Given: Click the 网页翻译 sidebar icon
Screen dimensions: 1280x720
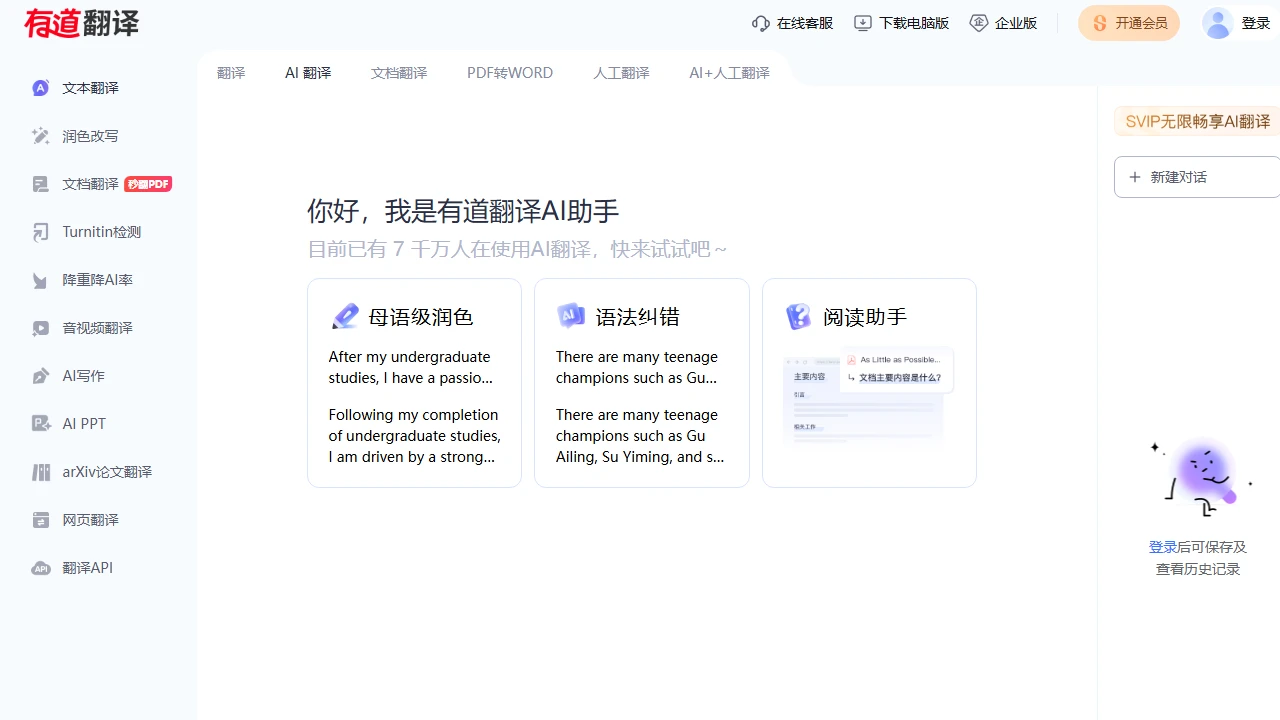Looking at the screenshot, I should tap(41, 520).
